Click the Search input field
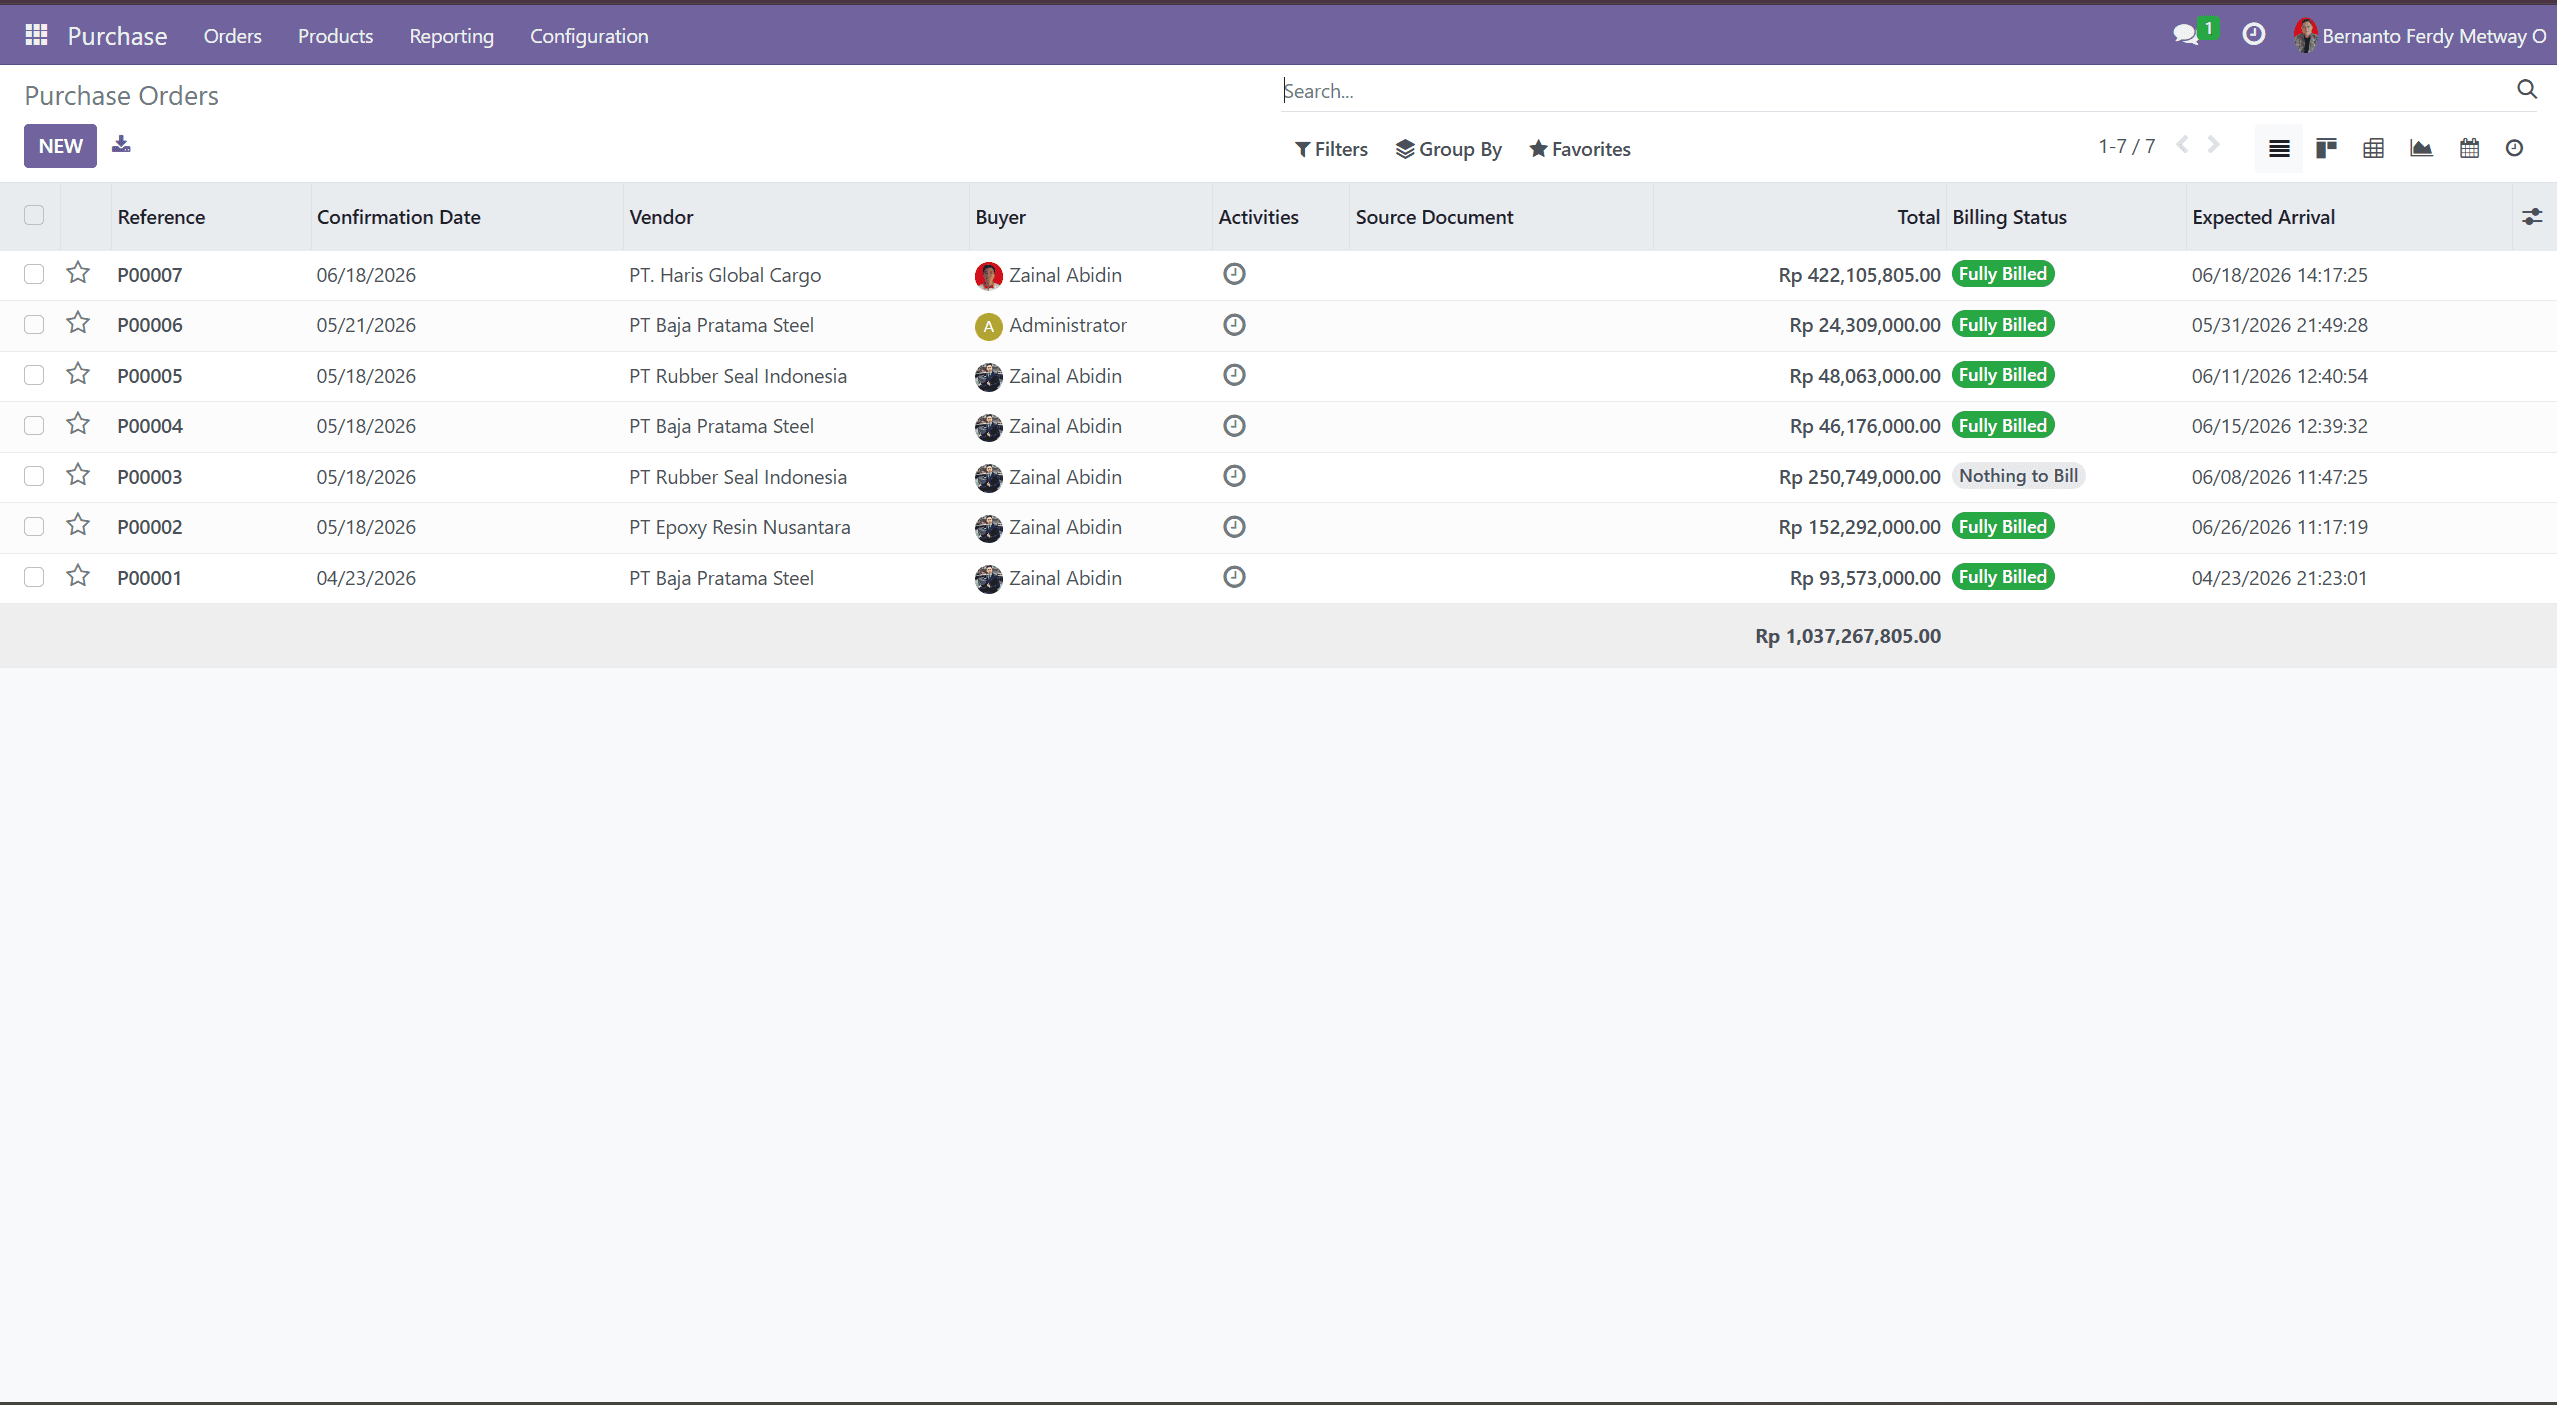The height and width of the screenshot is (1405, 2557). click(x=1895, y=91)
